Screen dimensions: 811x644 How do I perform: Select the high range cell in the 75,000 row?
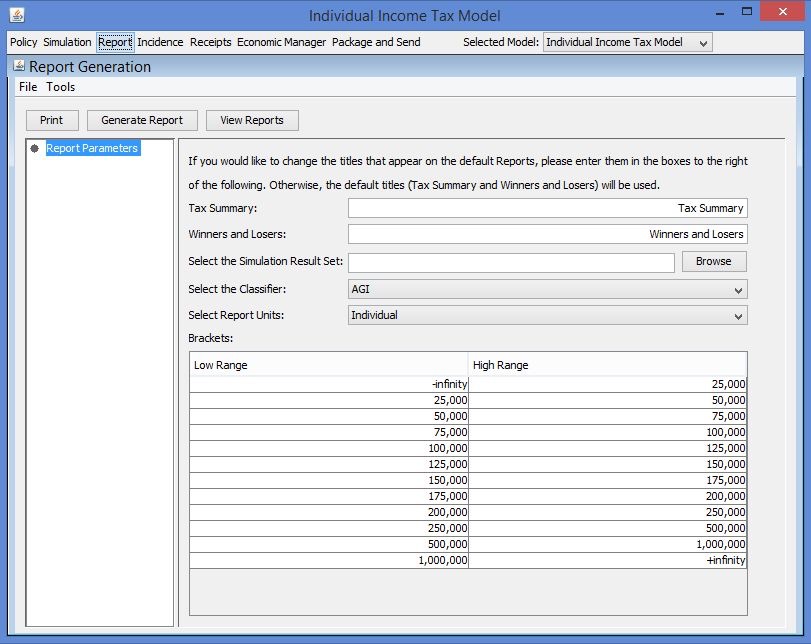pos(607,432)
